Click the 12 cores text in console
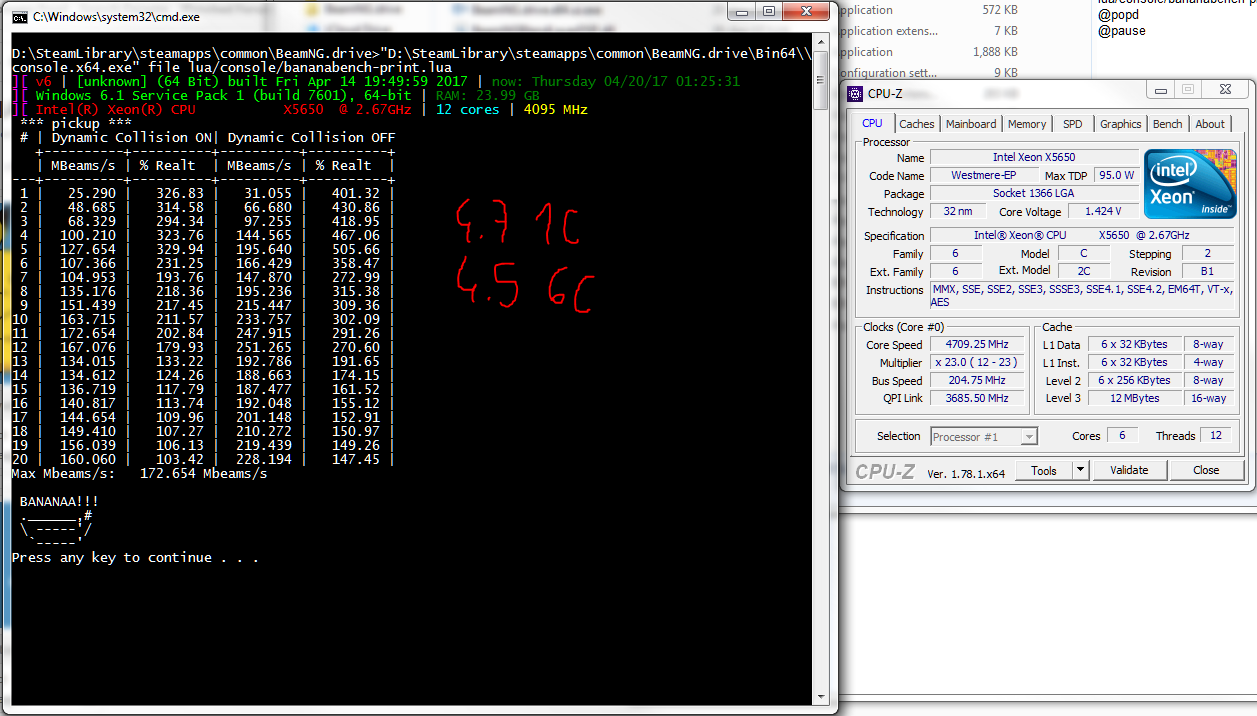This screenshot has width=1257, height=716. coord(467,109)
